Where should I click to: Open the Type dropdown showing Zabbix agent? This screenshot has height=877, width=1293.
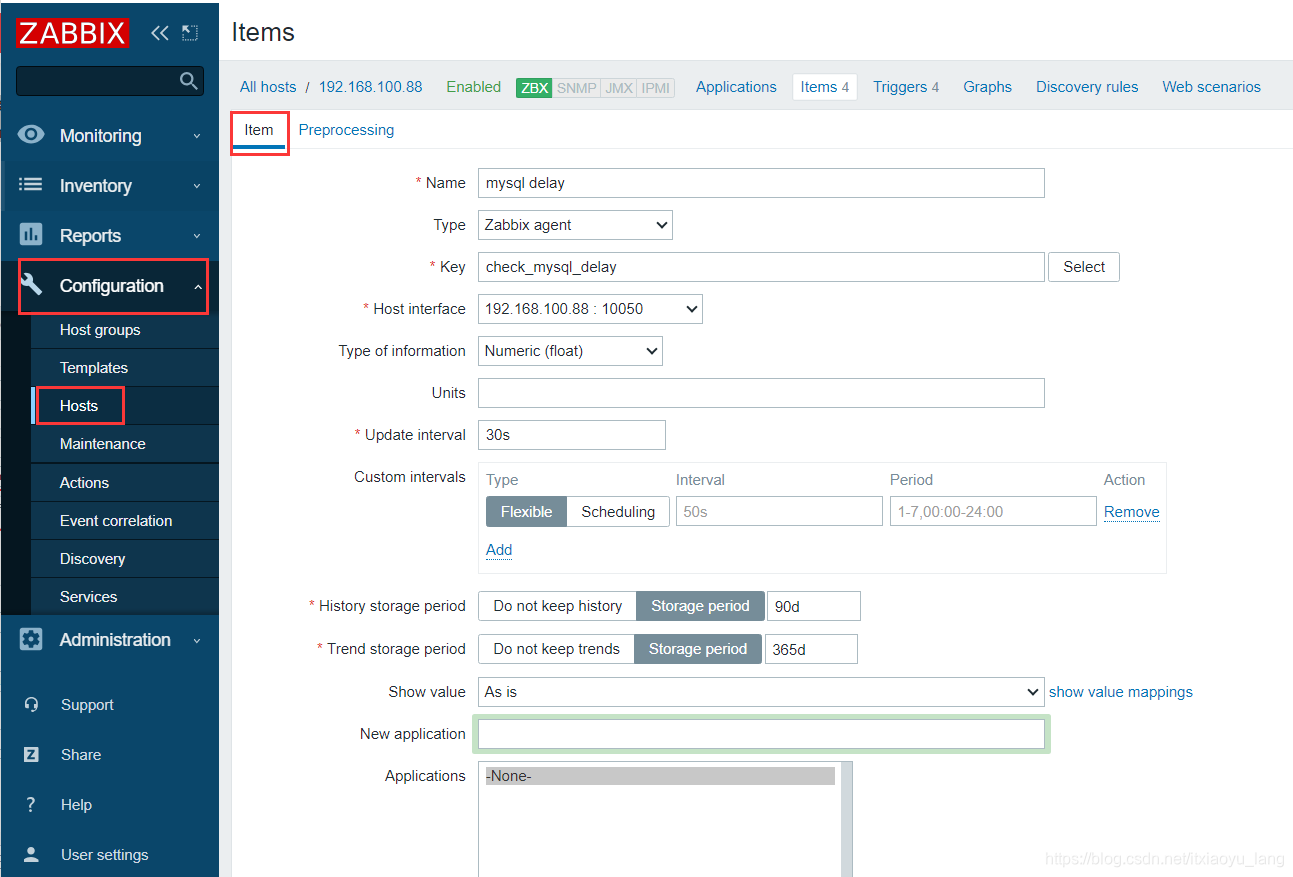tap(575, 225)
